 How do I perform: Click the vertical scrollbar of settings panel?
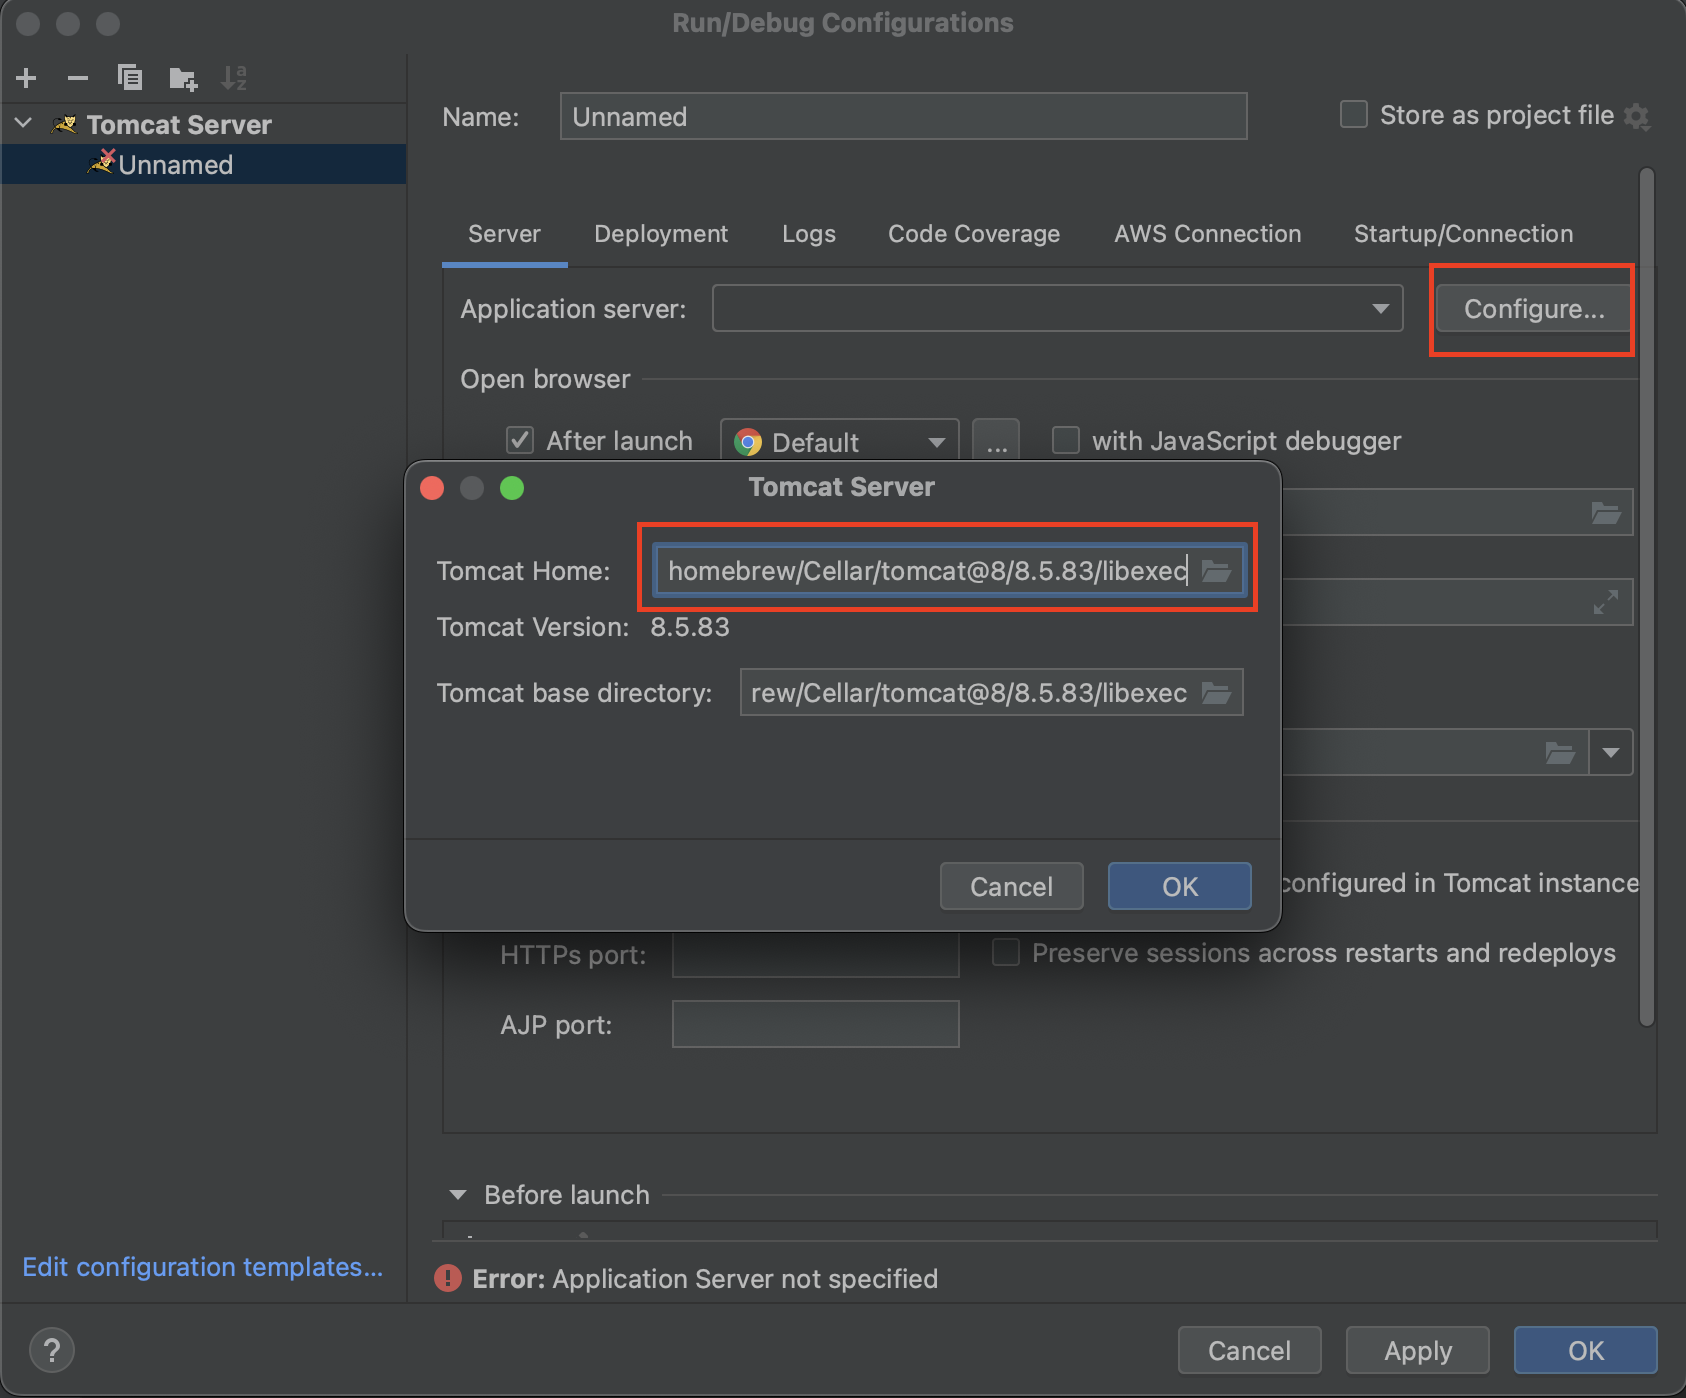tap(1647, 597)
